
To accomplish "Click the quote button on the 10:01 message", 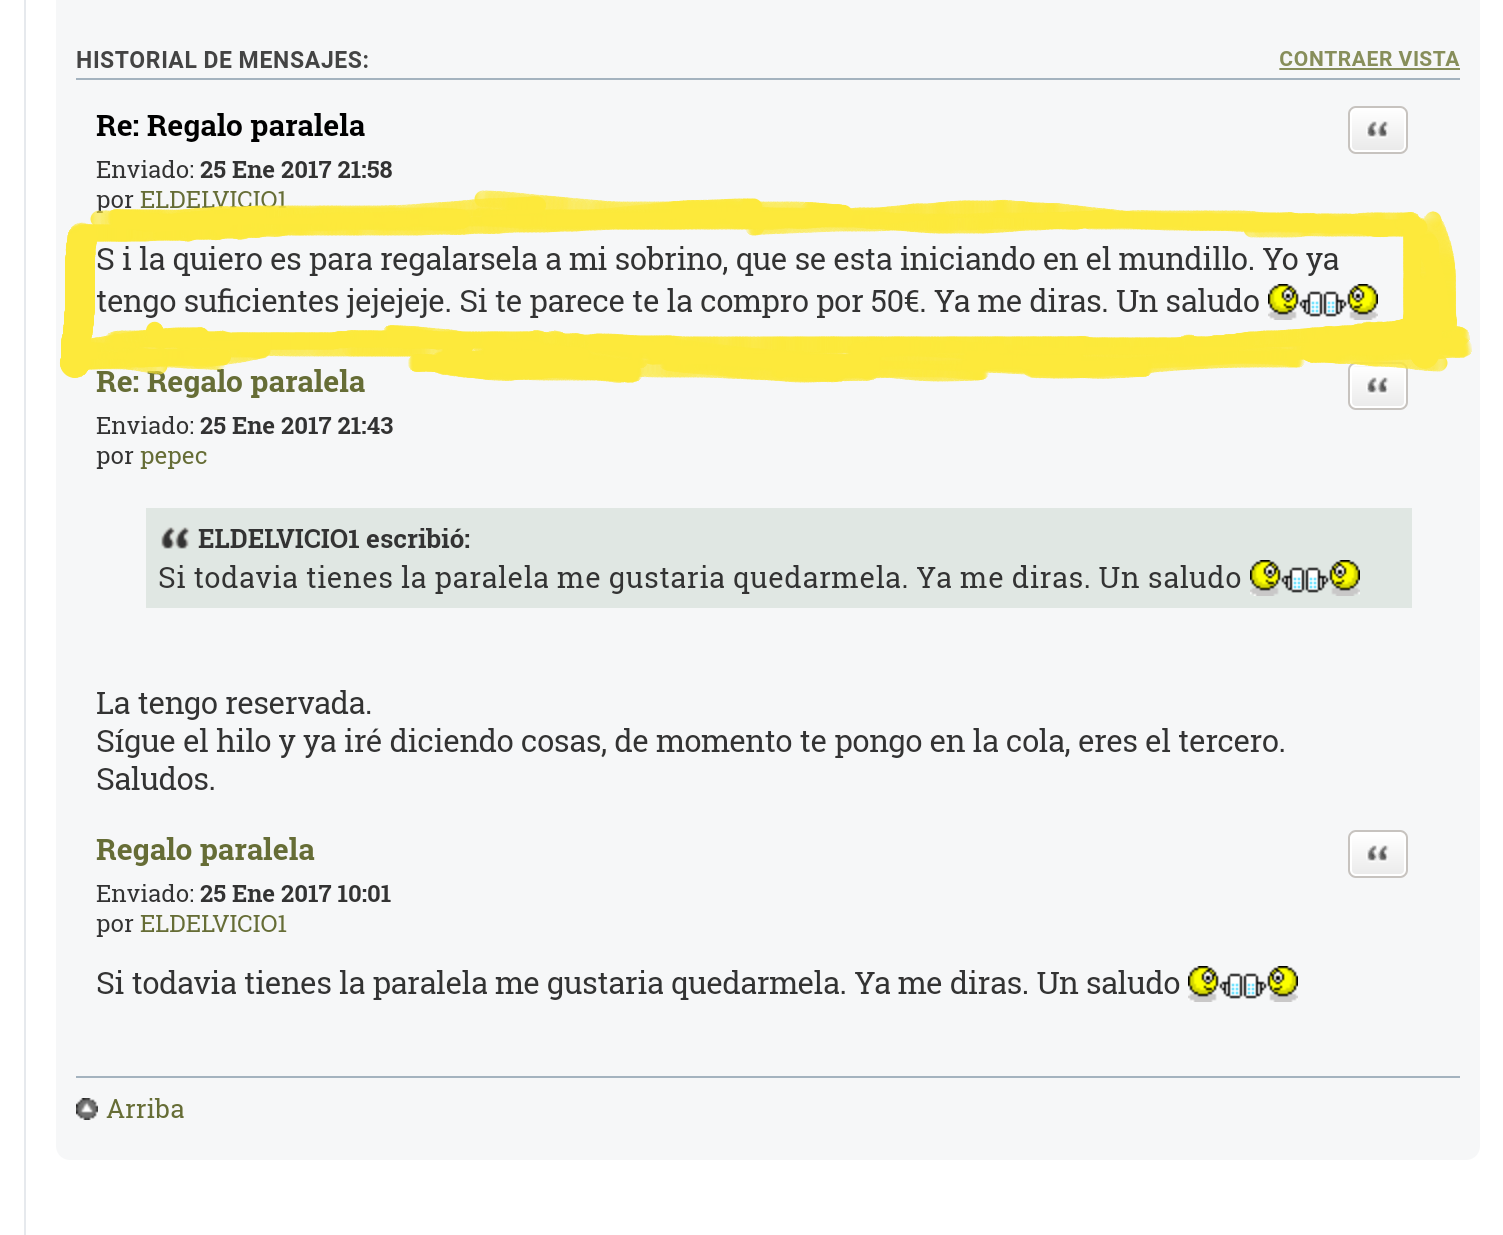I will tap(1377, 854).
